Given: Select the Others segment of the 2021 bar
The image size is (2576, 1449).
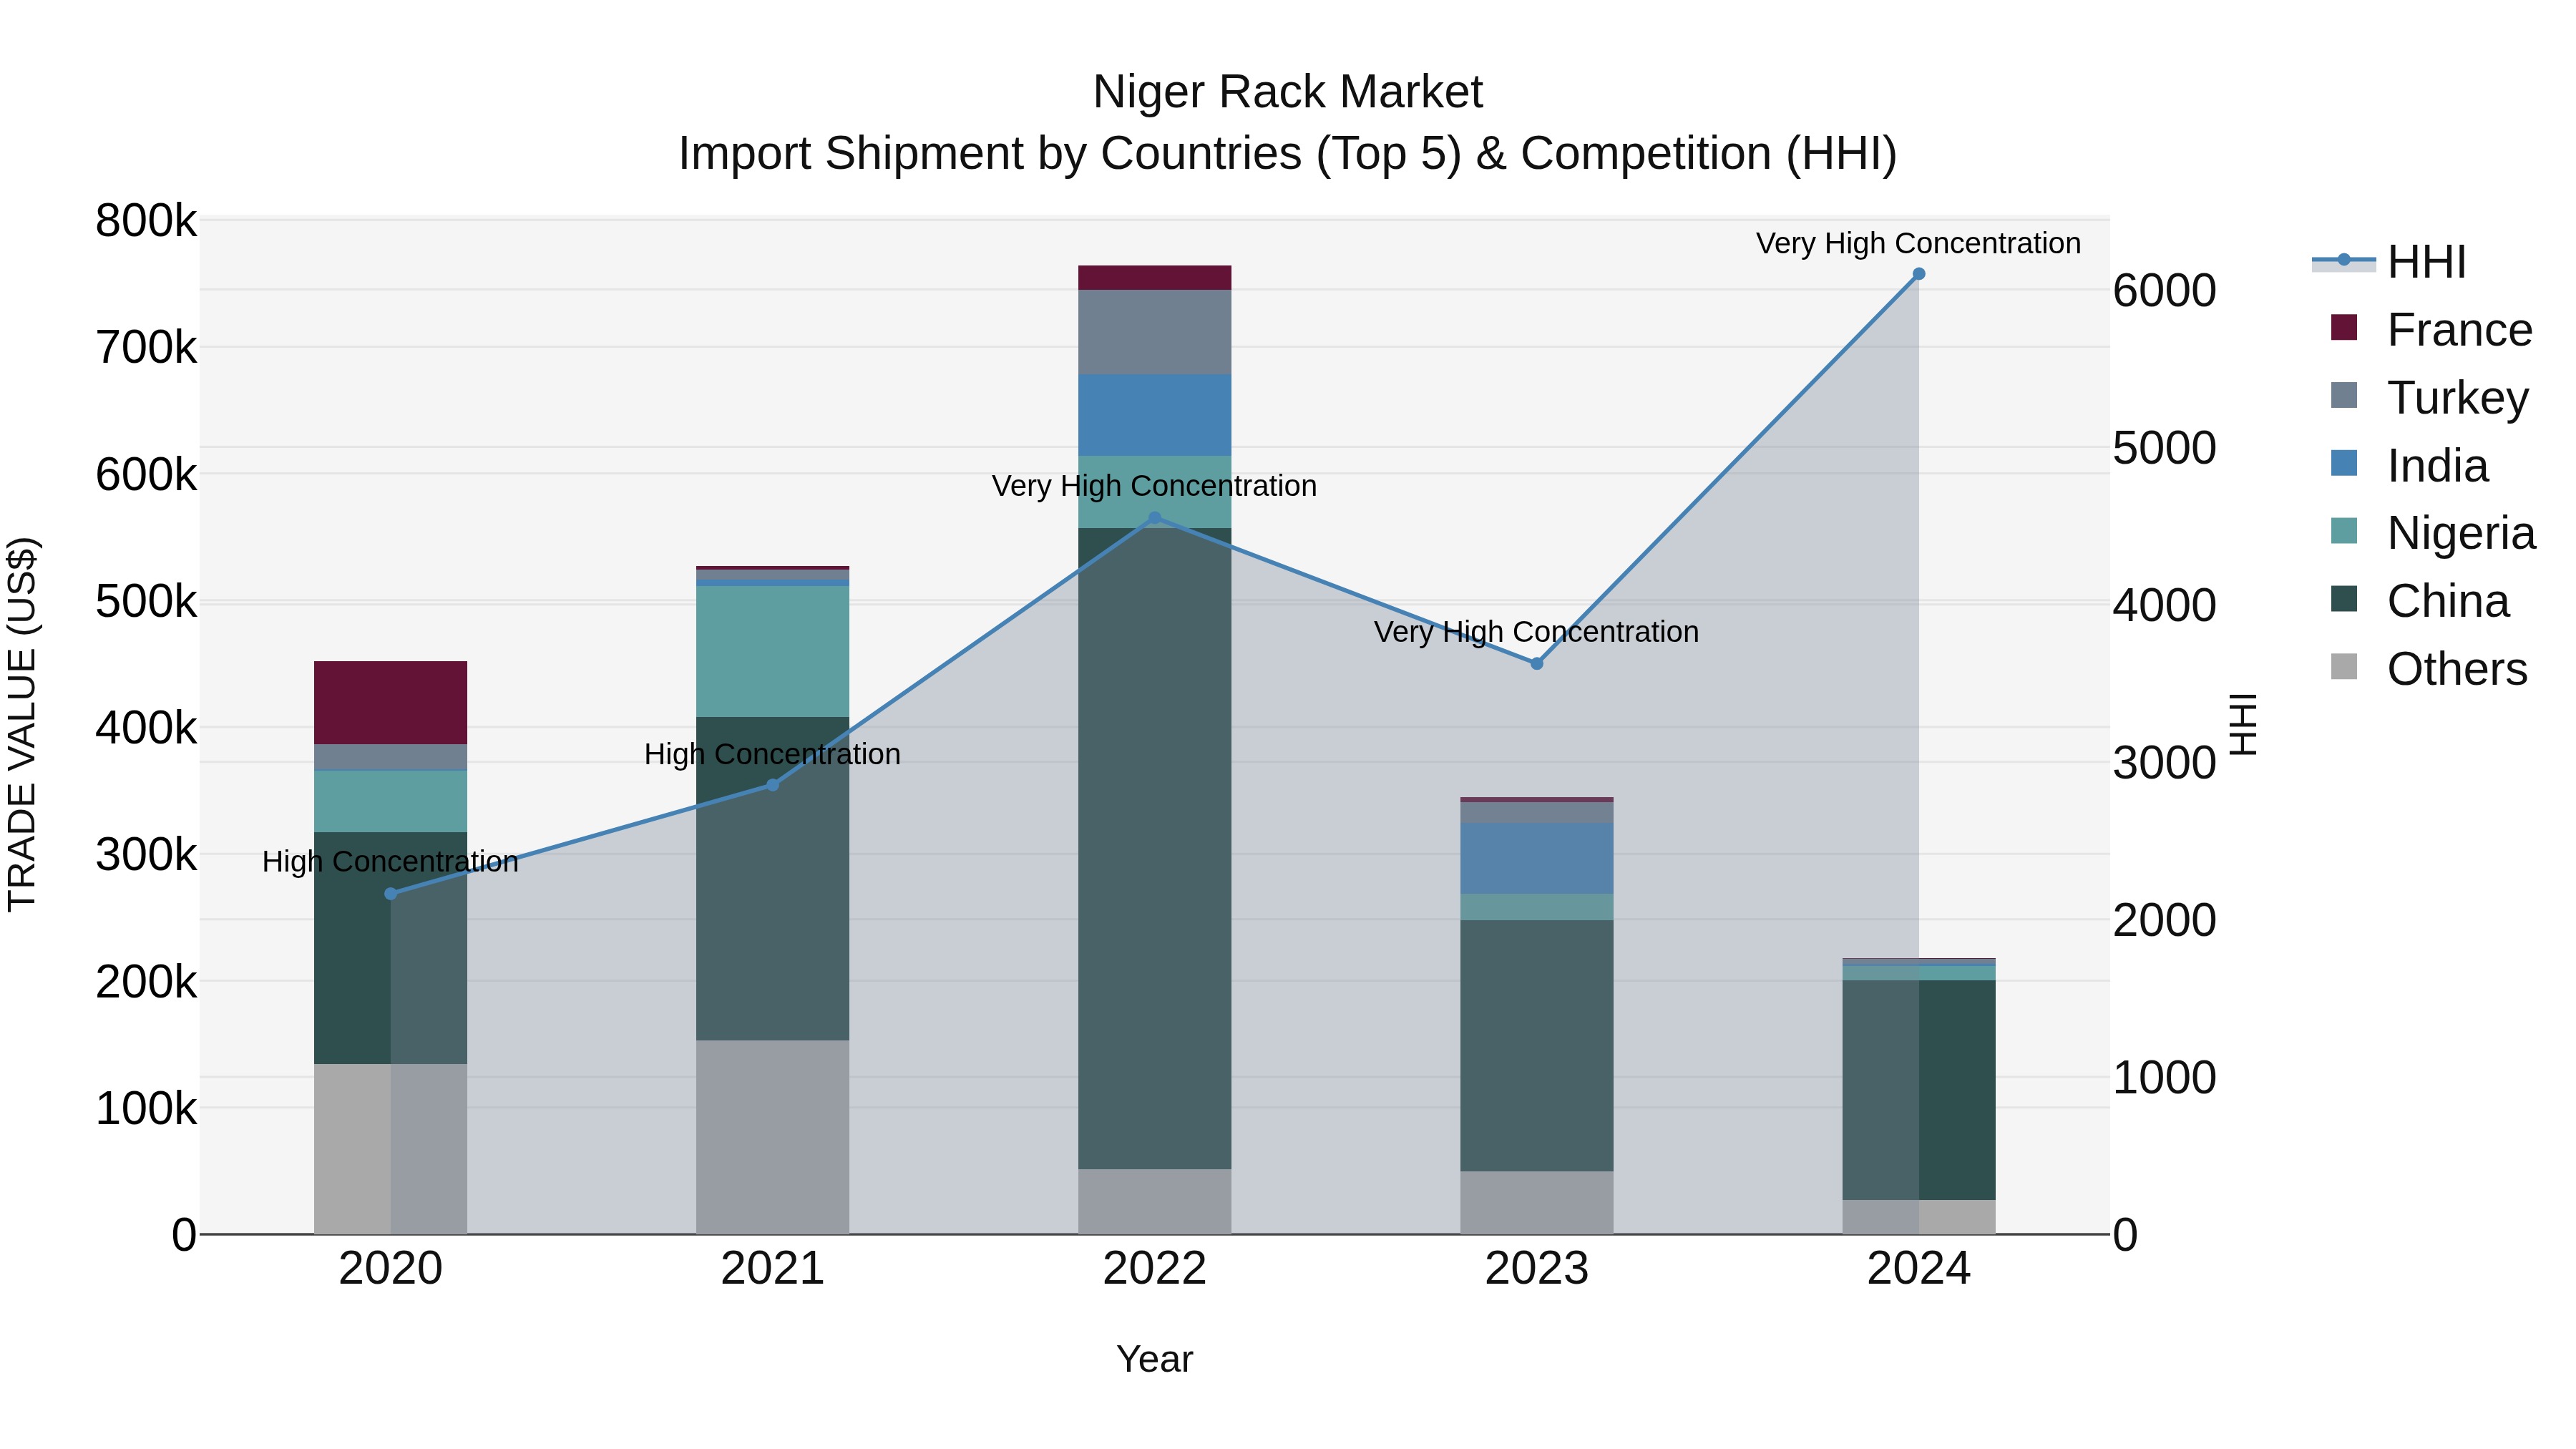Looking at the screenshot, I should [772, 1138].
